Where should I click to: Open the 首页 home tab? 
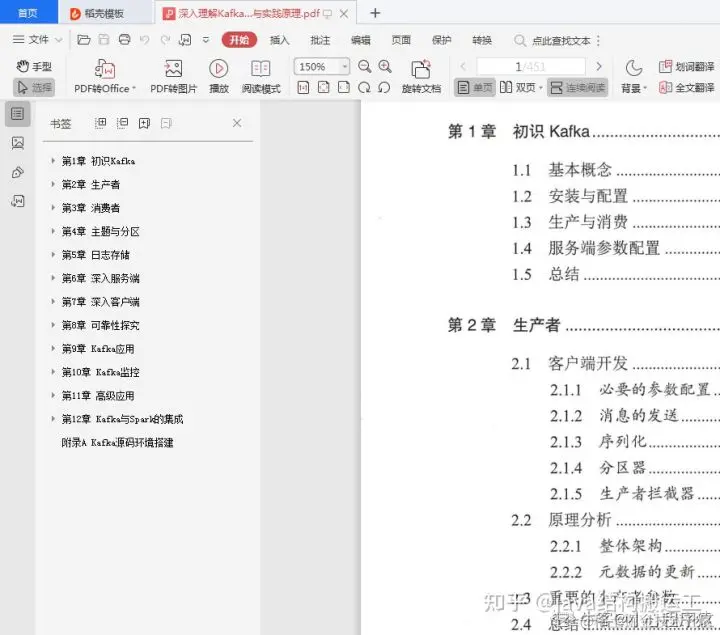click(x=28, y=12)
